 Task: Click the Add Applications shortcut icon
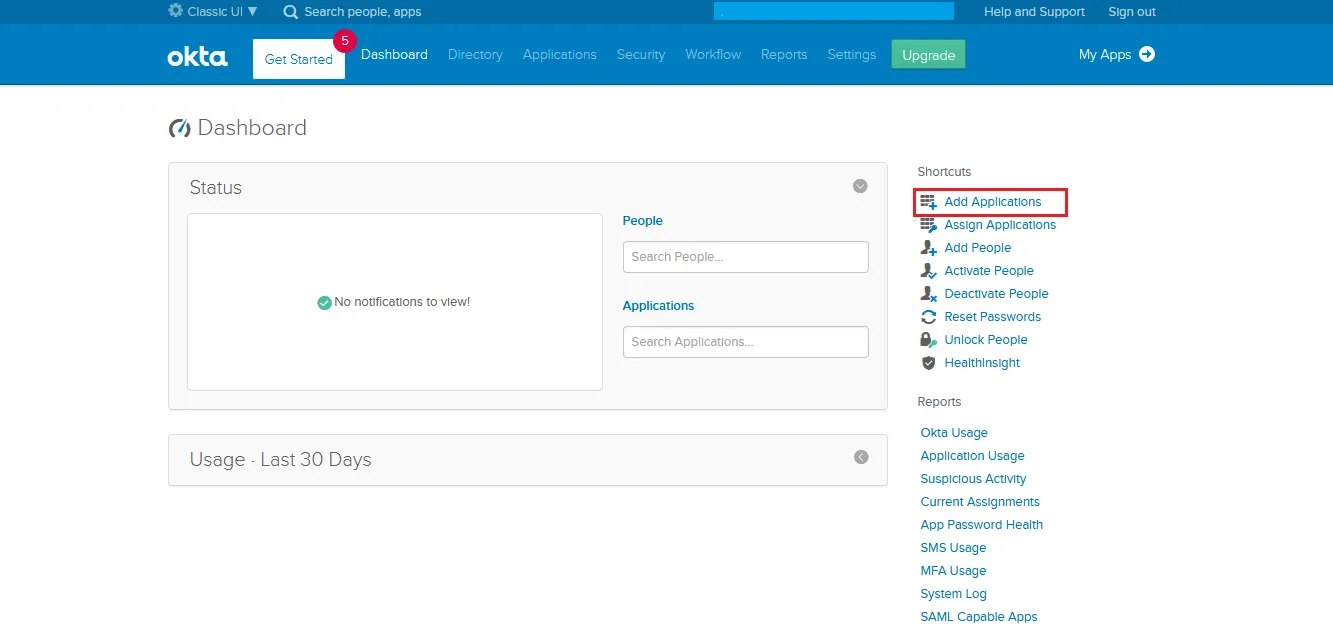[x=928, y=202]
